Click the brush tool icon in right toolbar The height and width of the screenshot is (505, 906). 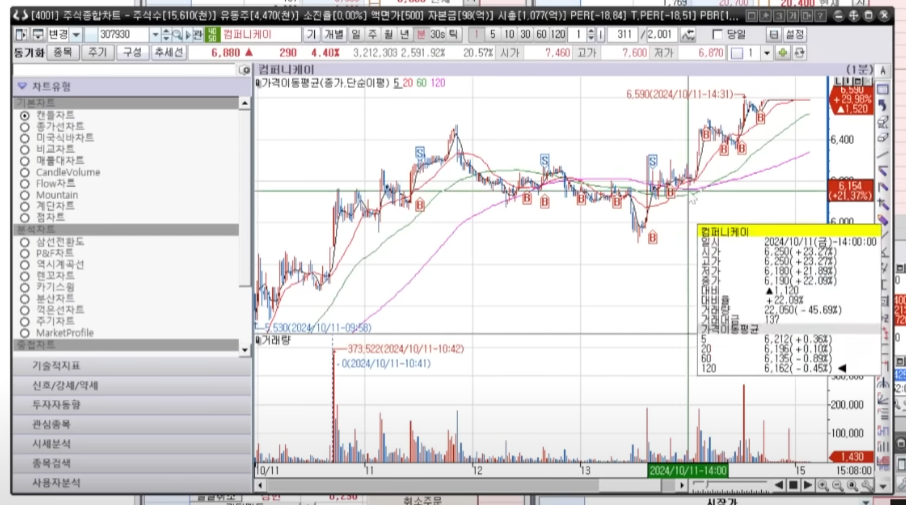pos(882,122)
